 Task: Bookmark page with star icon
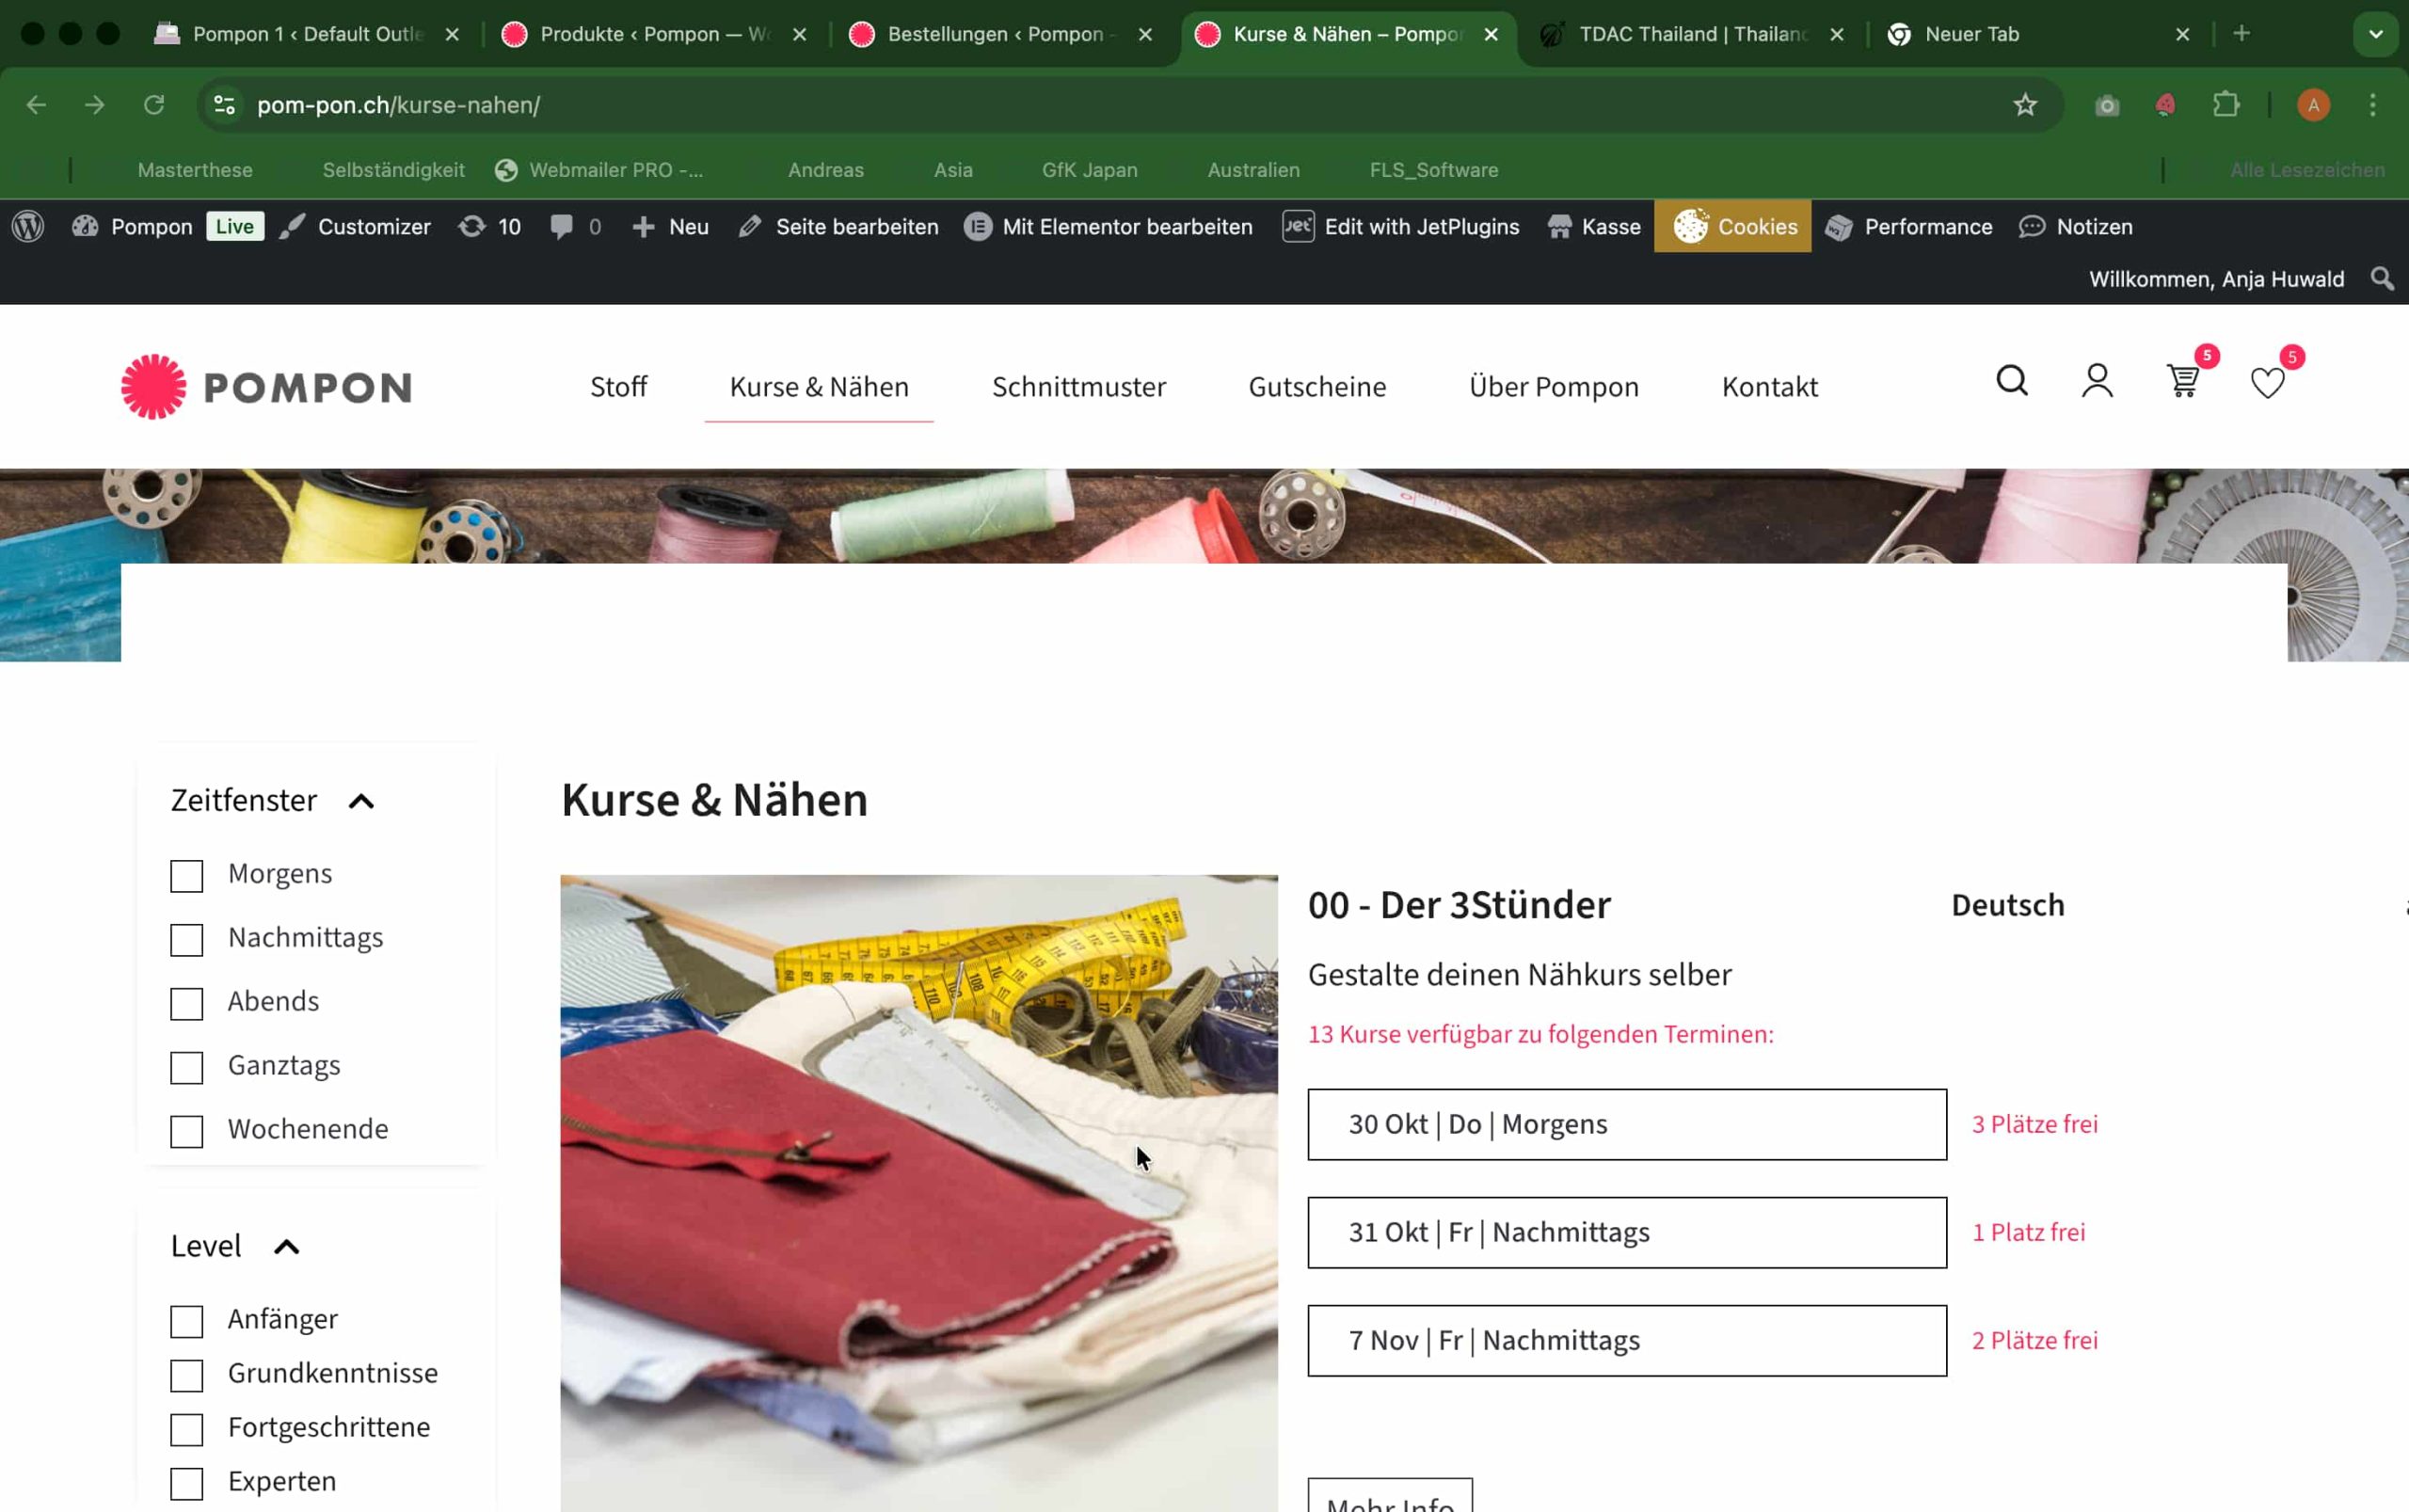[x=2025, y=105]
